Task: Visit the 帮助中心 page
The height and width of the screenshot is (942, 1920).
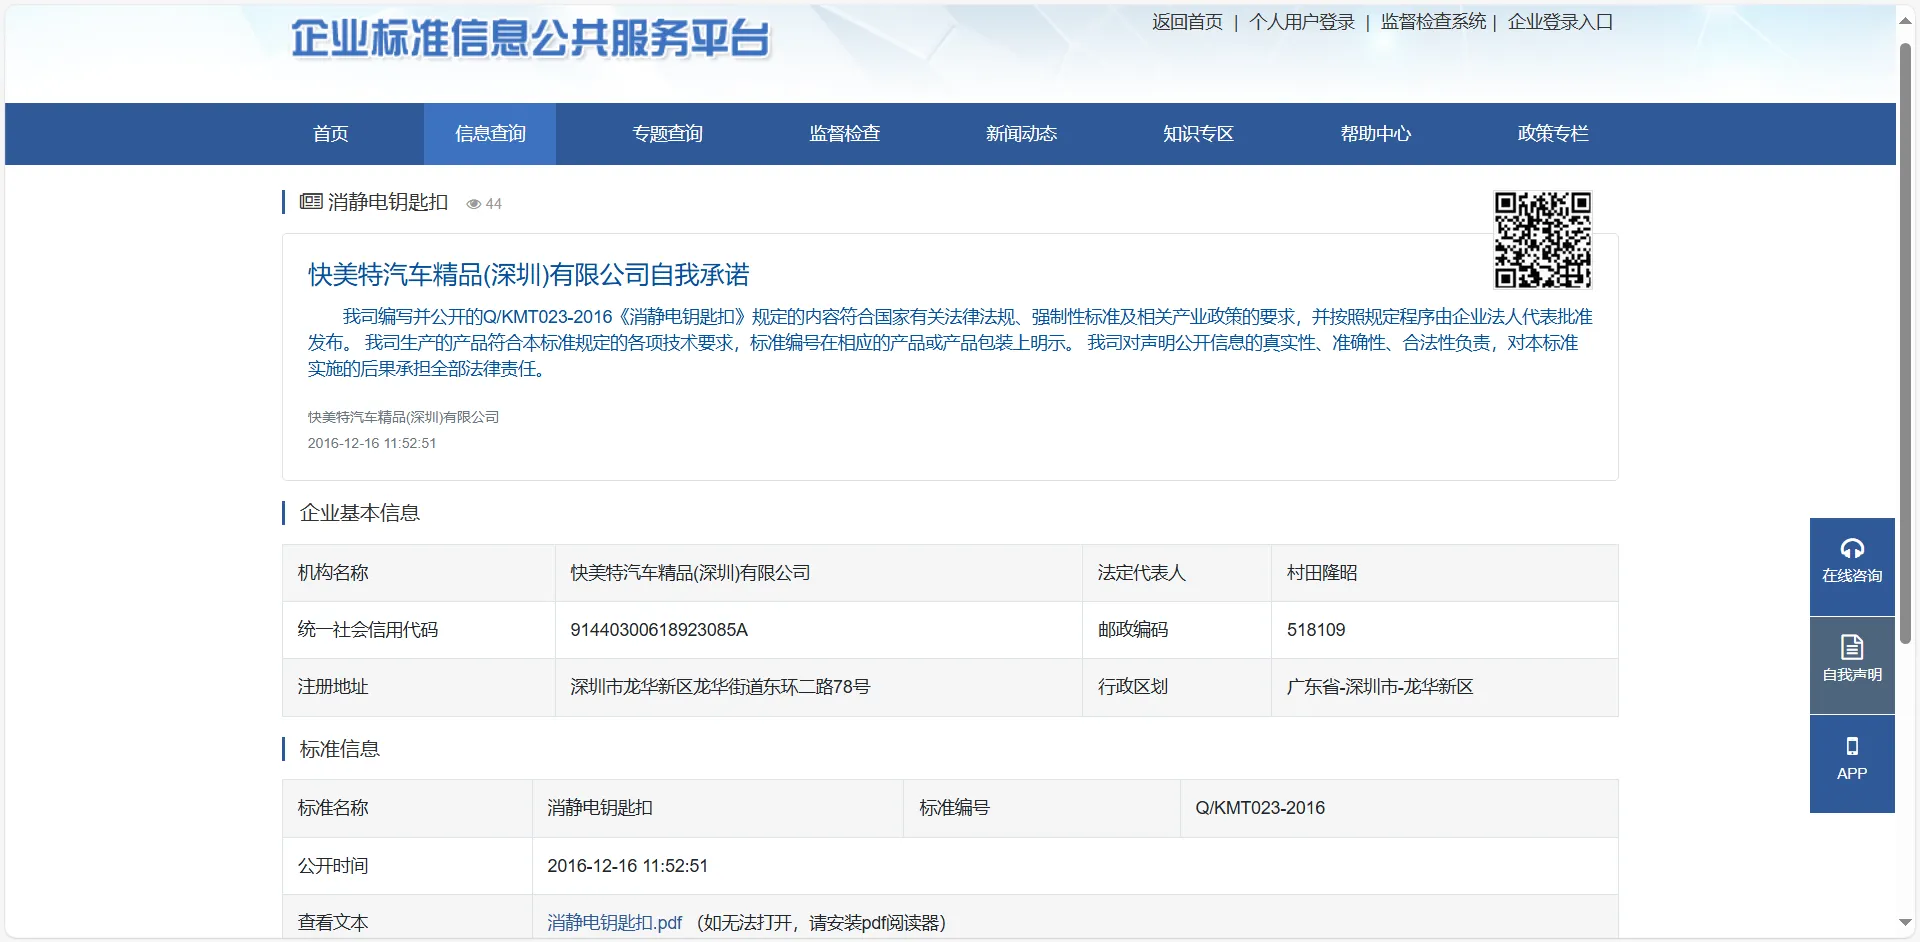Action: (1375, 134)
